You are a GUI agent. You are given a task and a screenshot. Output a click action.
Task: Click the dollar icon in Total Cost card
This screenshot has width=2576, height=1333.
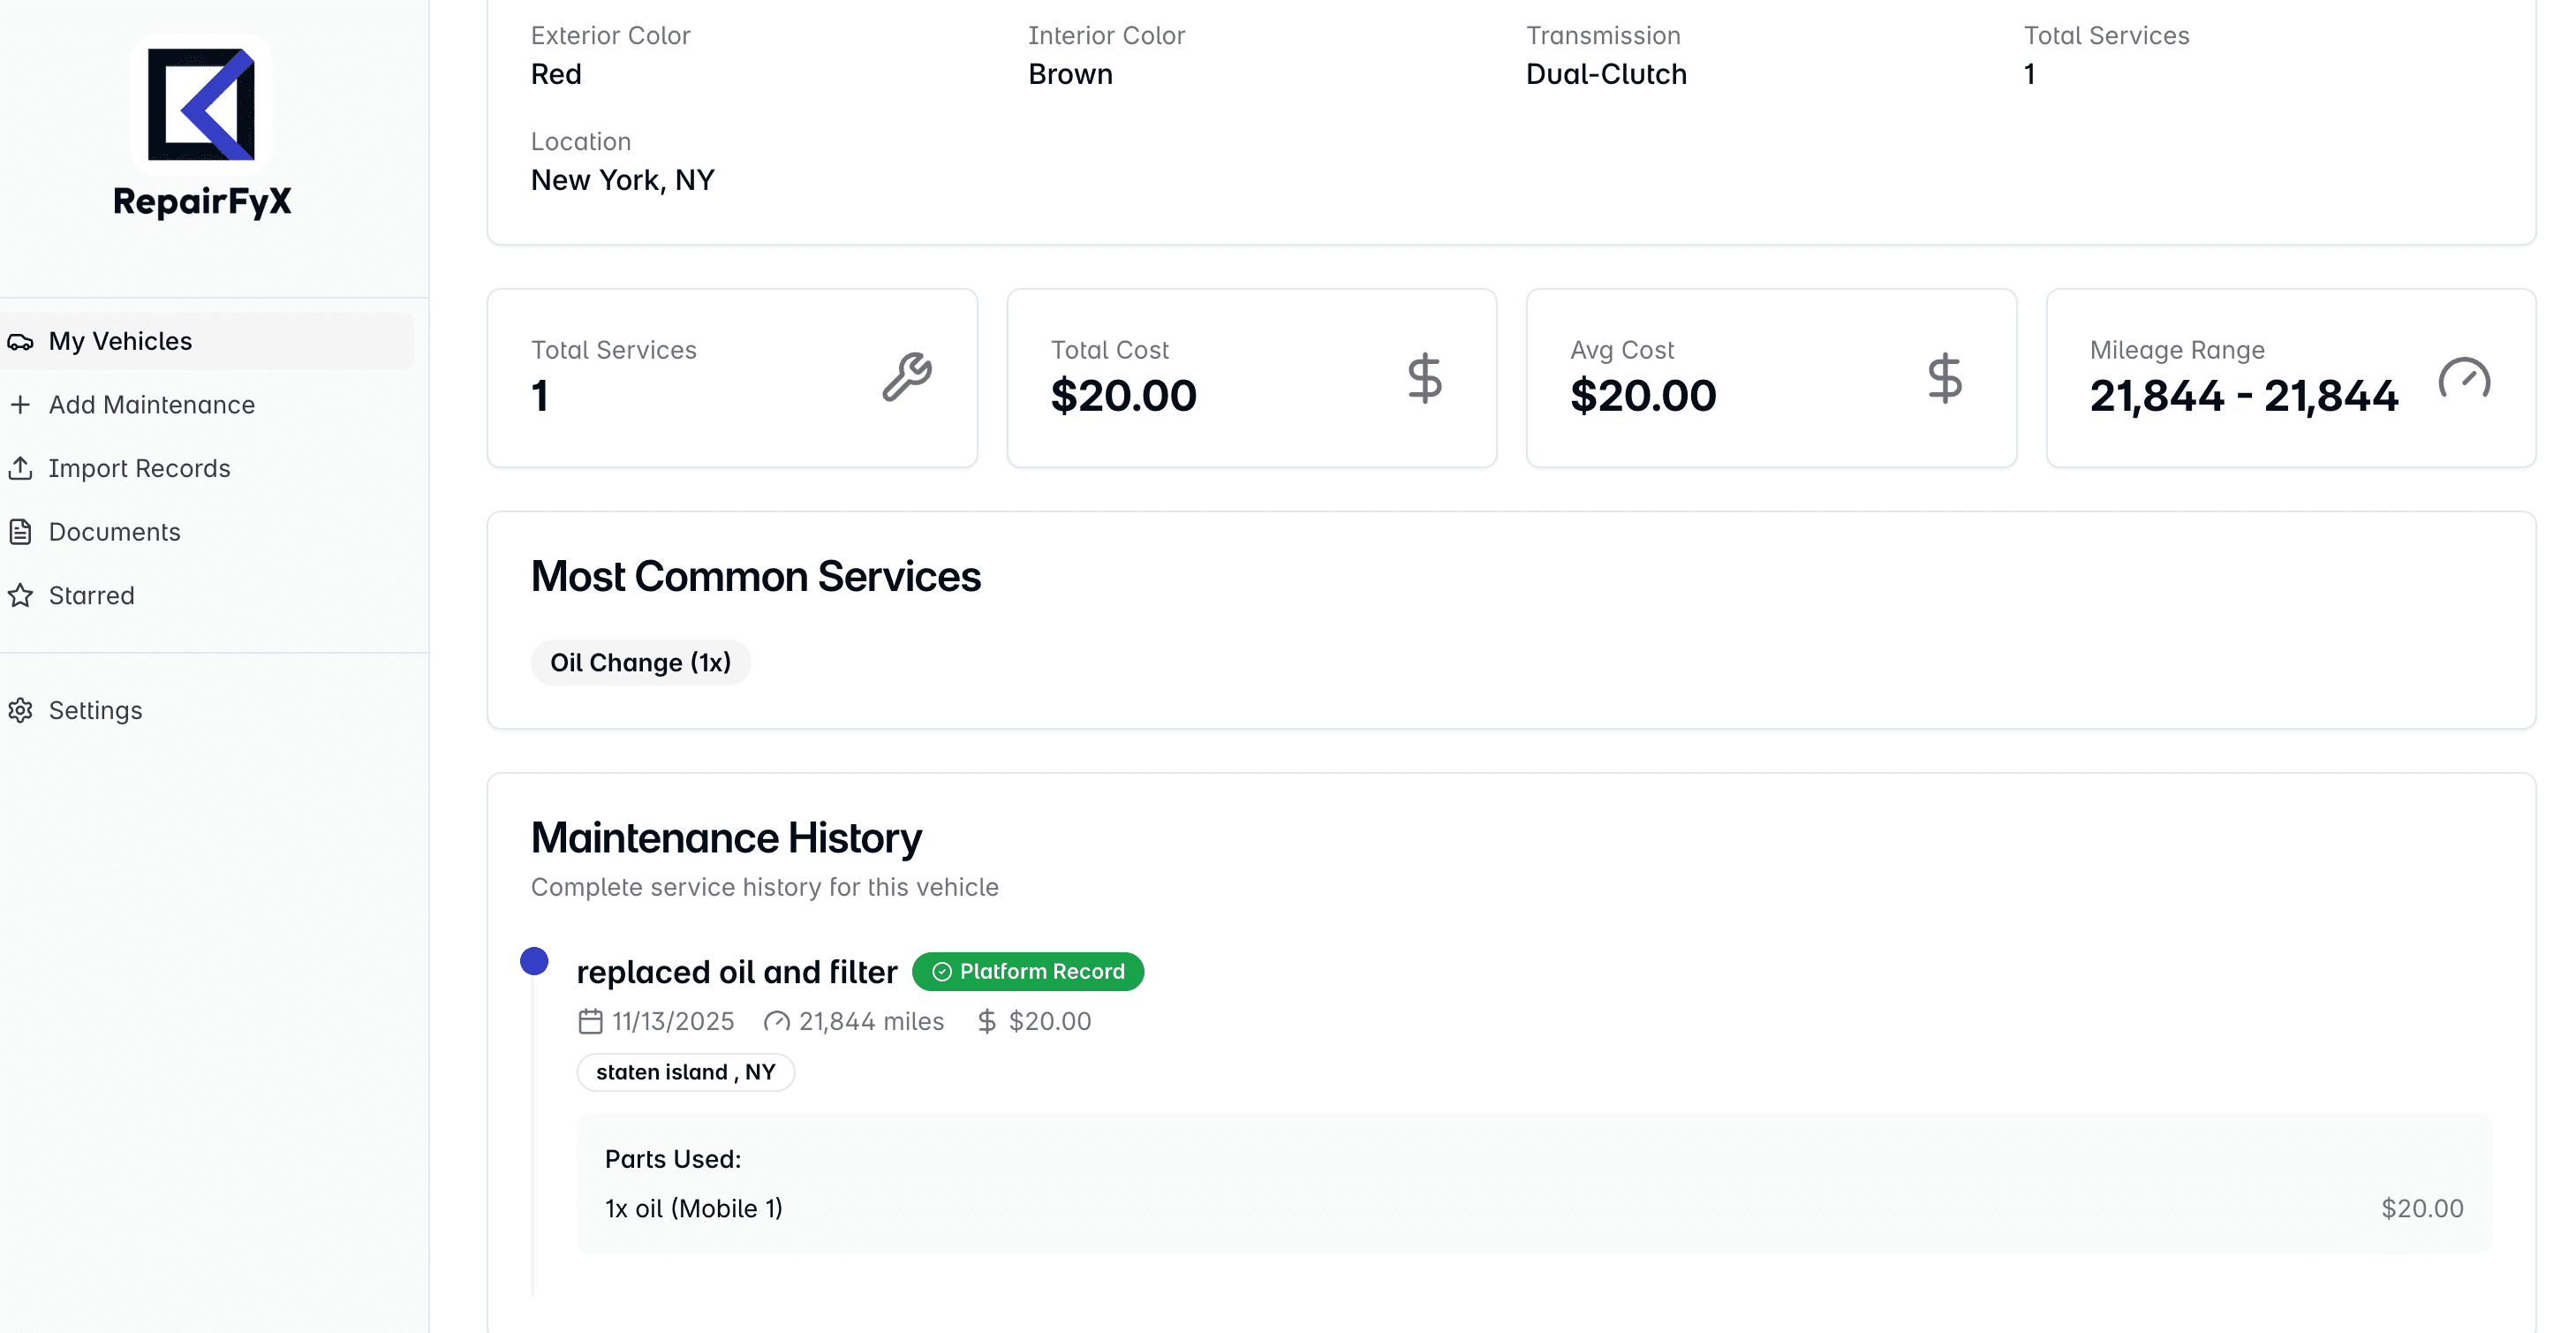1425,378
